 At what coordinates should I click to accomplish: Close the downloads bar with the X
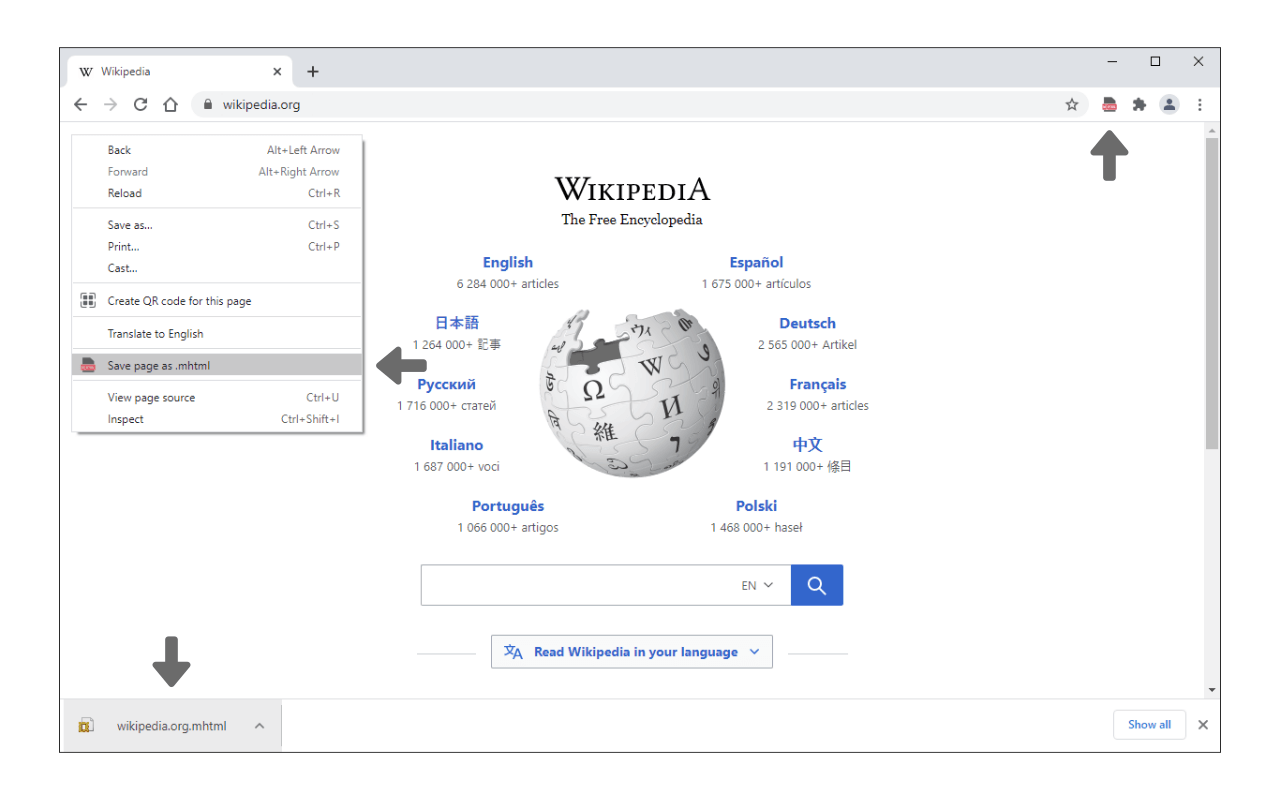click(1203, 725)
